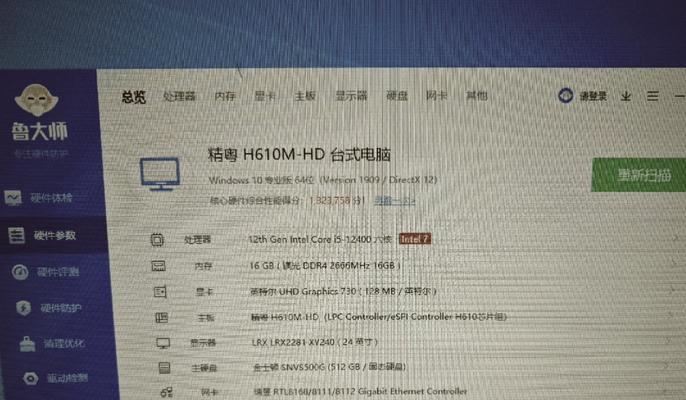The width and height of the screenshot is (686, 400).
Task: Click the main hard disk icon
Action: coord(164,368)
